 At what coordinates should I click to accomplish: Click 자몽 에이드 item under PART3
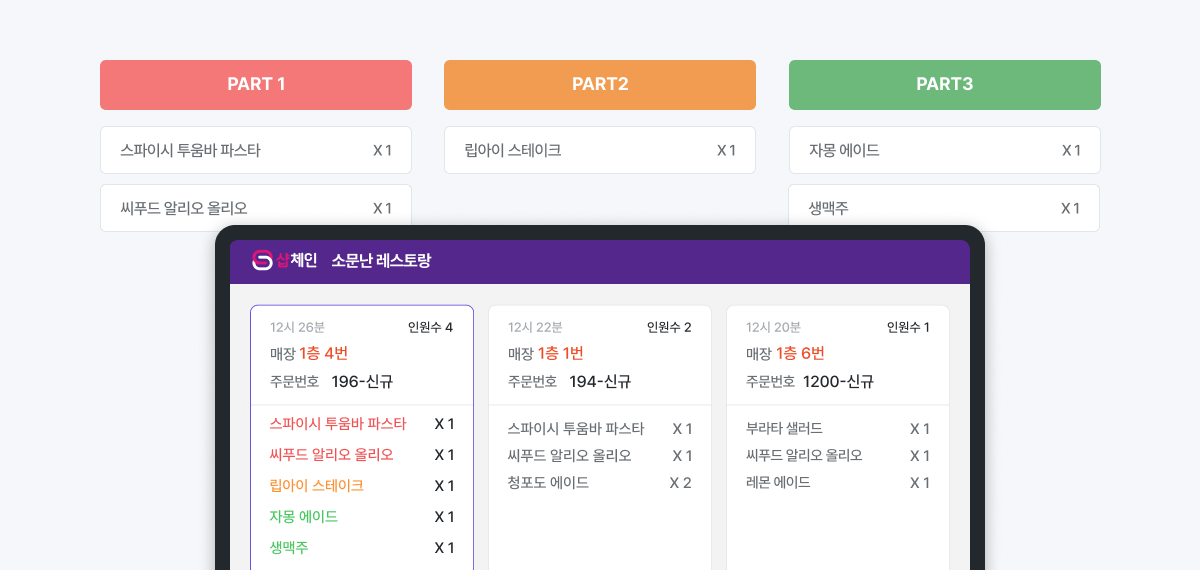point(944,151)
